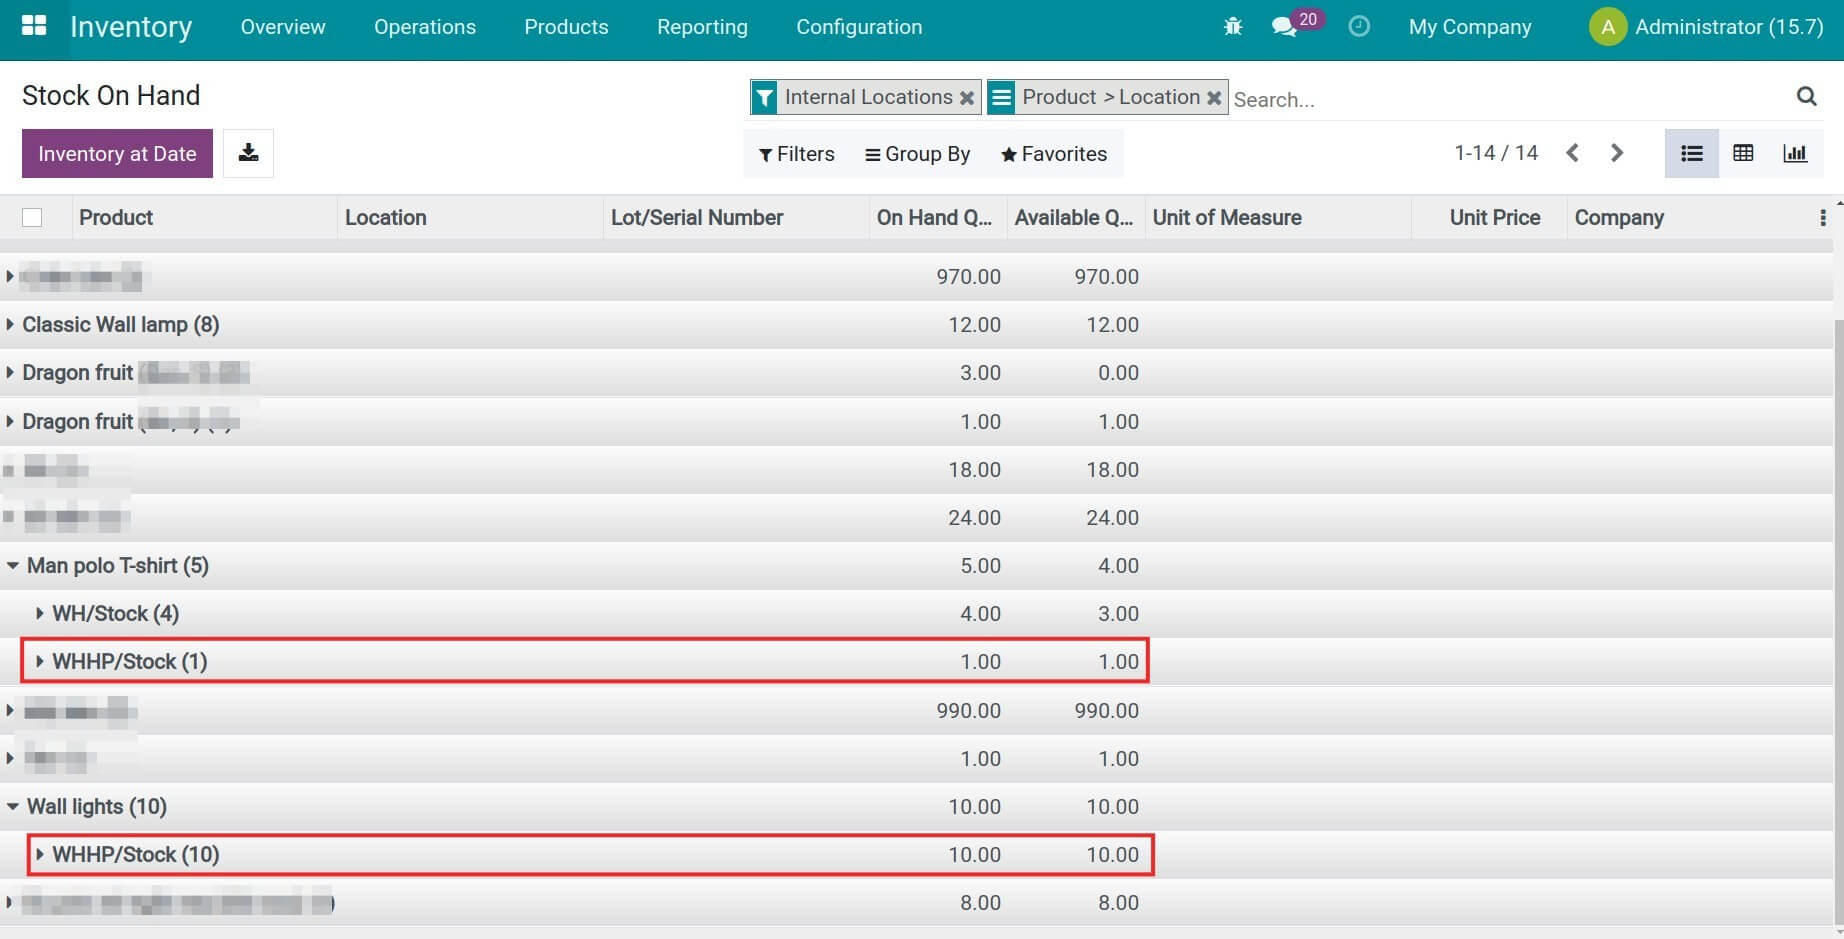
Task: Open the conversations messages icon
Action: (x=1284, y=27)
